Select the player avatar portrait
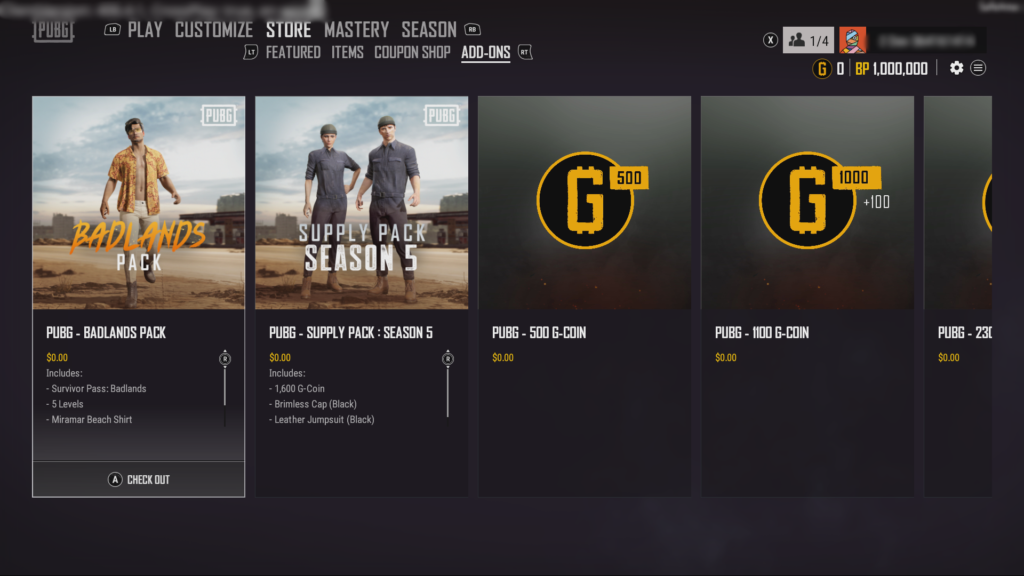 (852, 40)
